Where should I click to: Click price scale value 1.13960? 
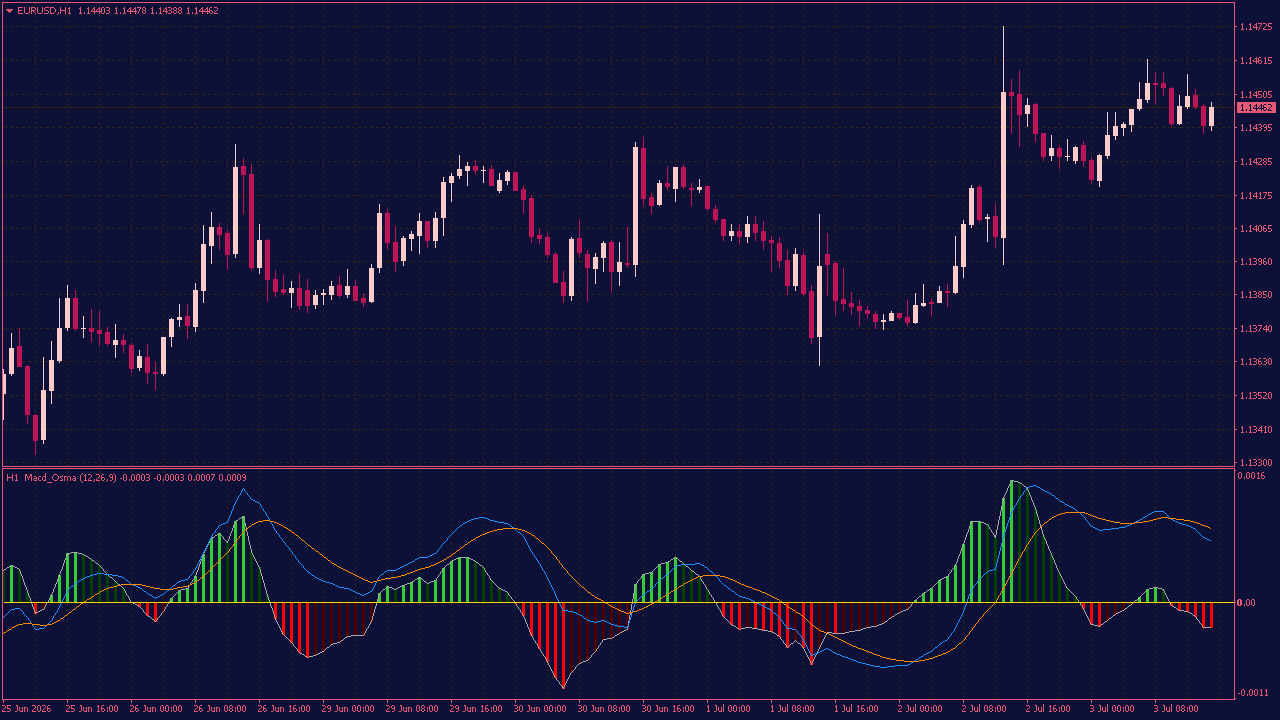pos(1255,262)
